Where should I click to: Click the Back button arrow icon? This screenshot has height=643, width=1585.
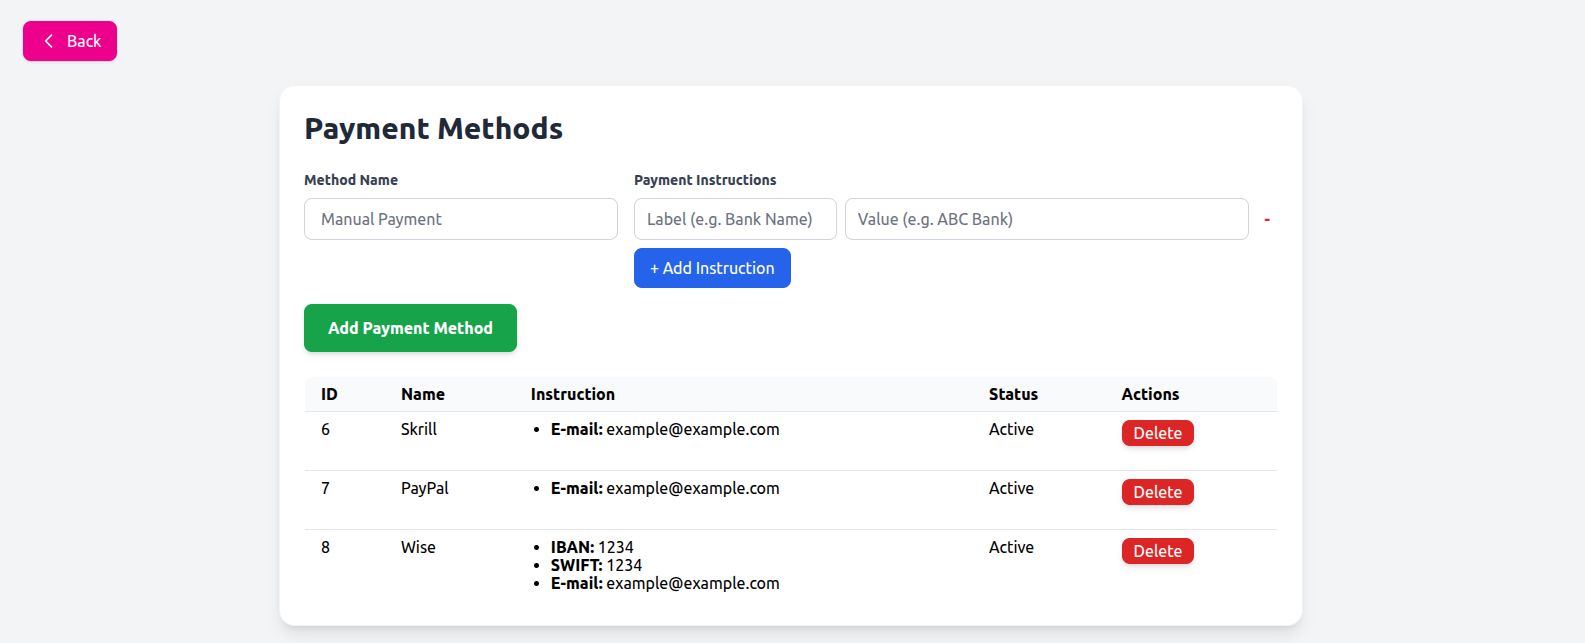pos(48,41)
